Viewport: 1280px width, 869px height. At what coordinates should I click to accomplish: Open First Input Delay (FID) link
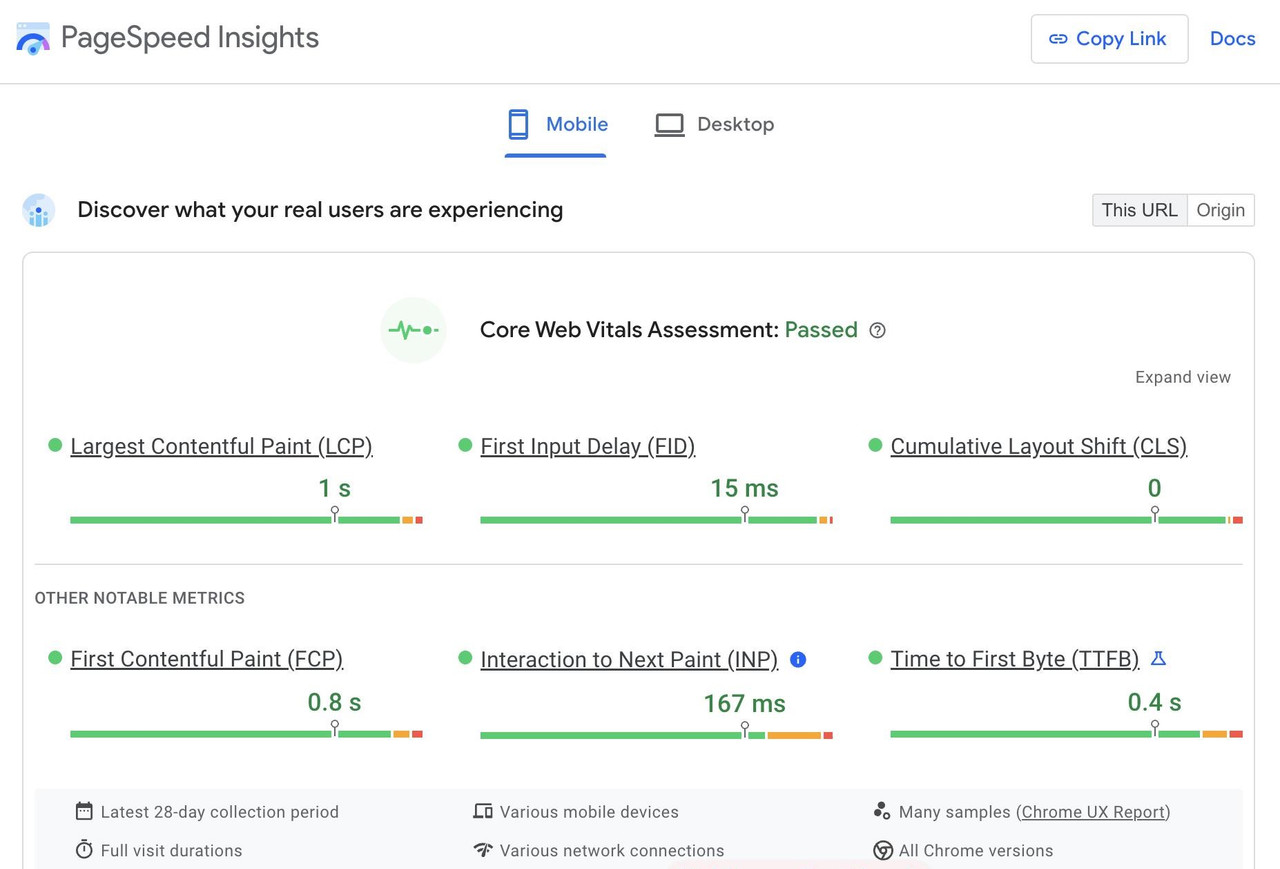(588, 446)
